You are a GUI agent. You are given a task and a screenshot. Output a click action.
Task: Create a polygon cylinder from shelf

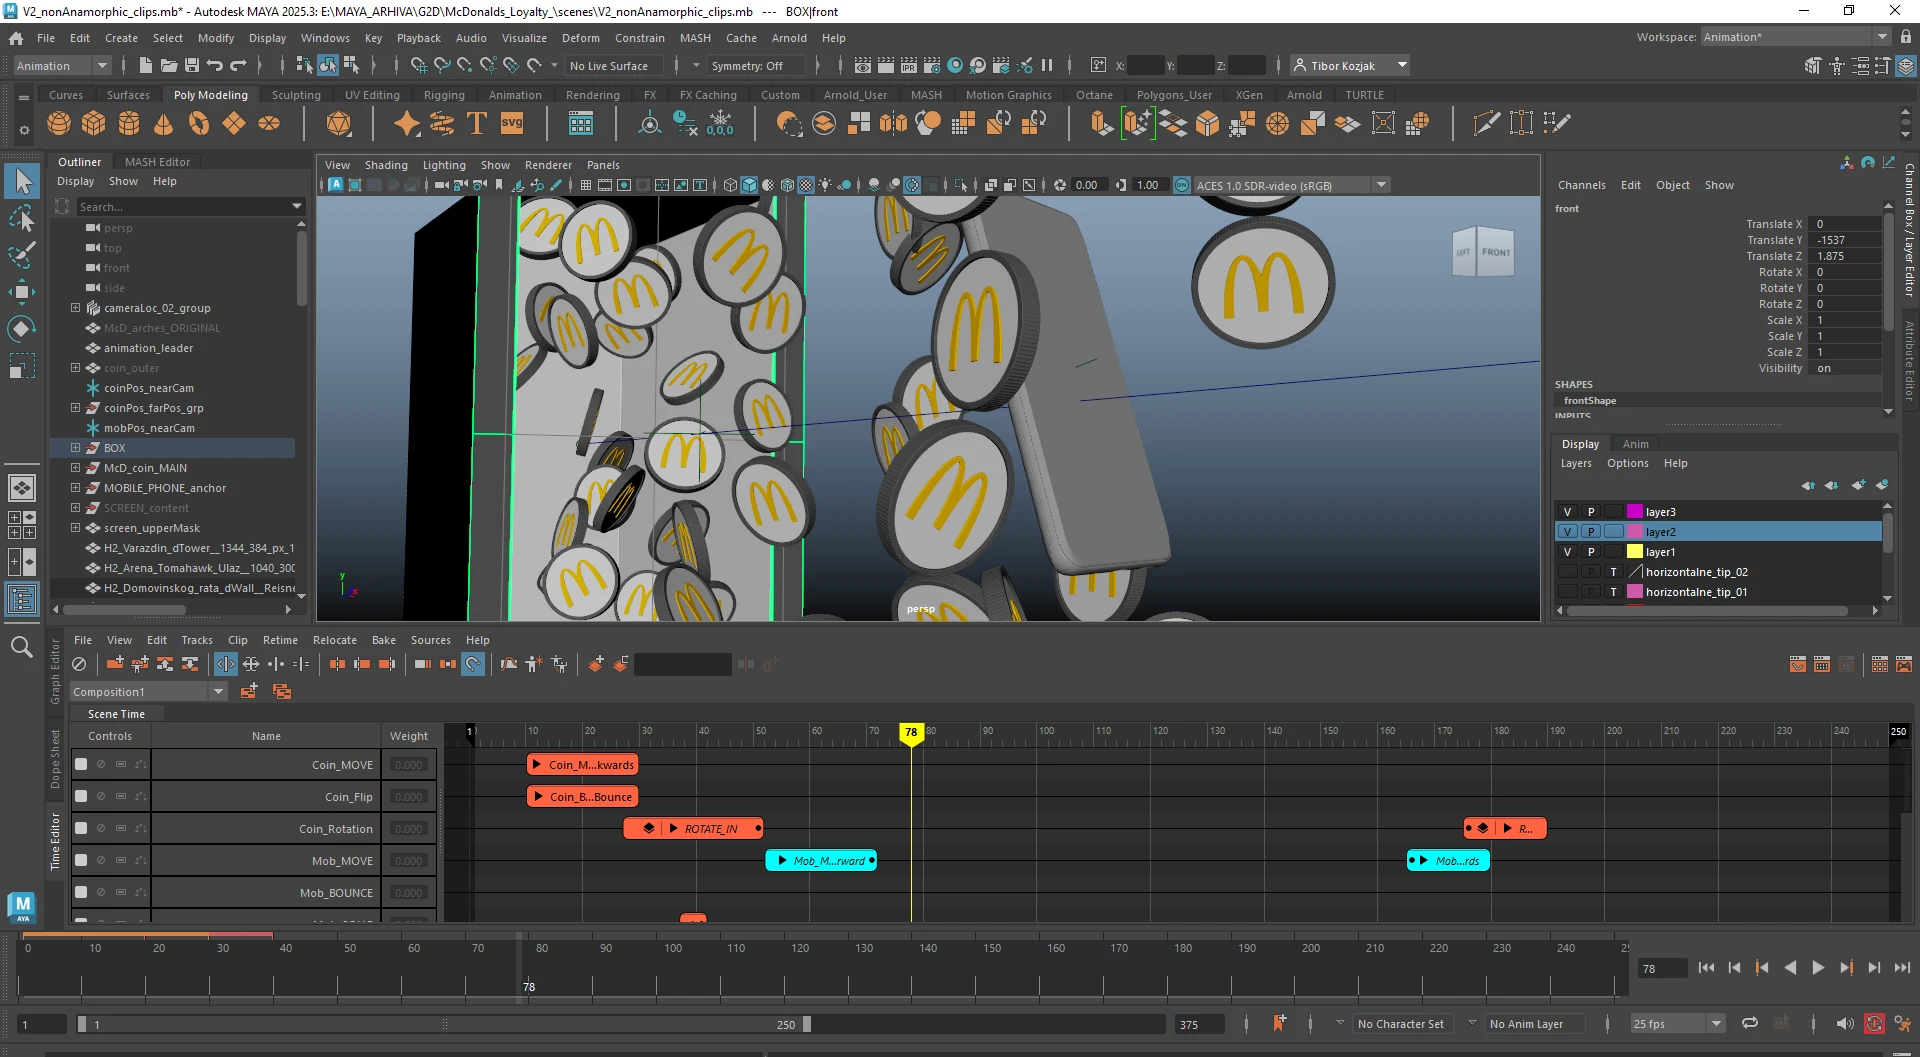click(129, 123)
